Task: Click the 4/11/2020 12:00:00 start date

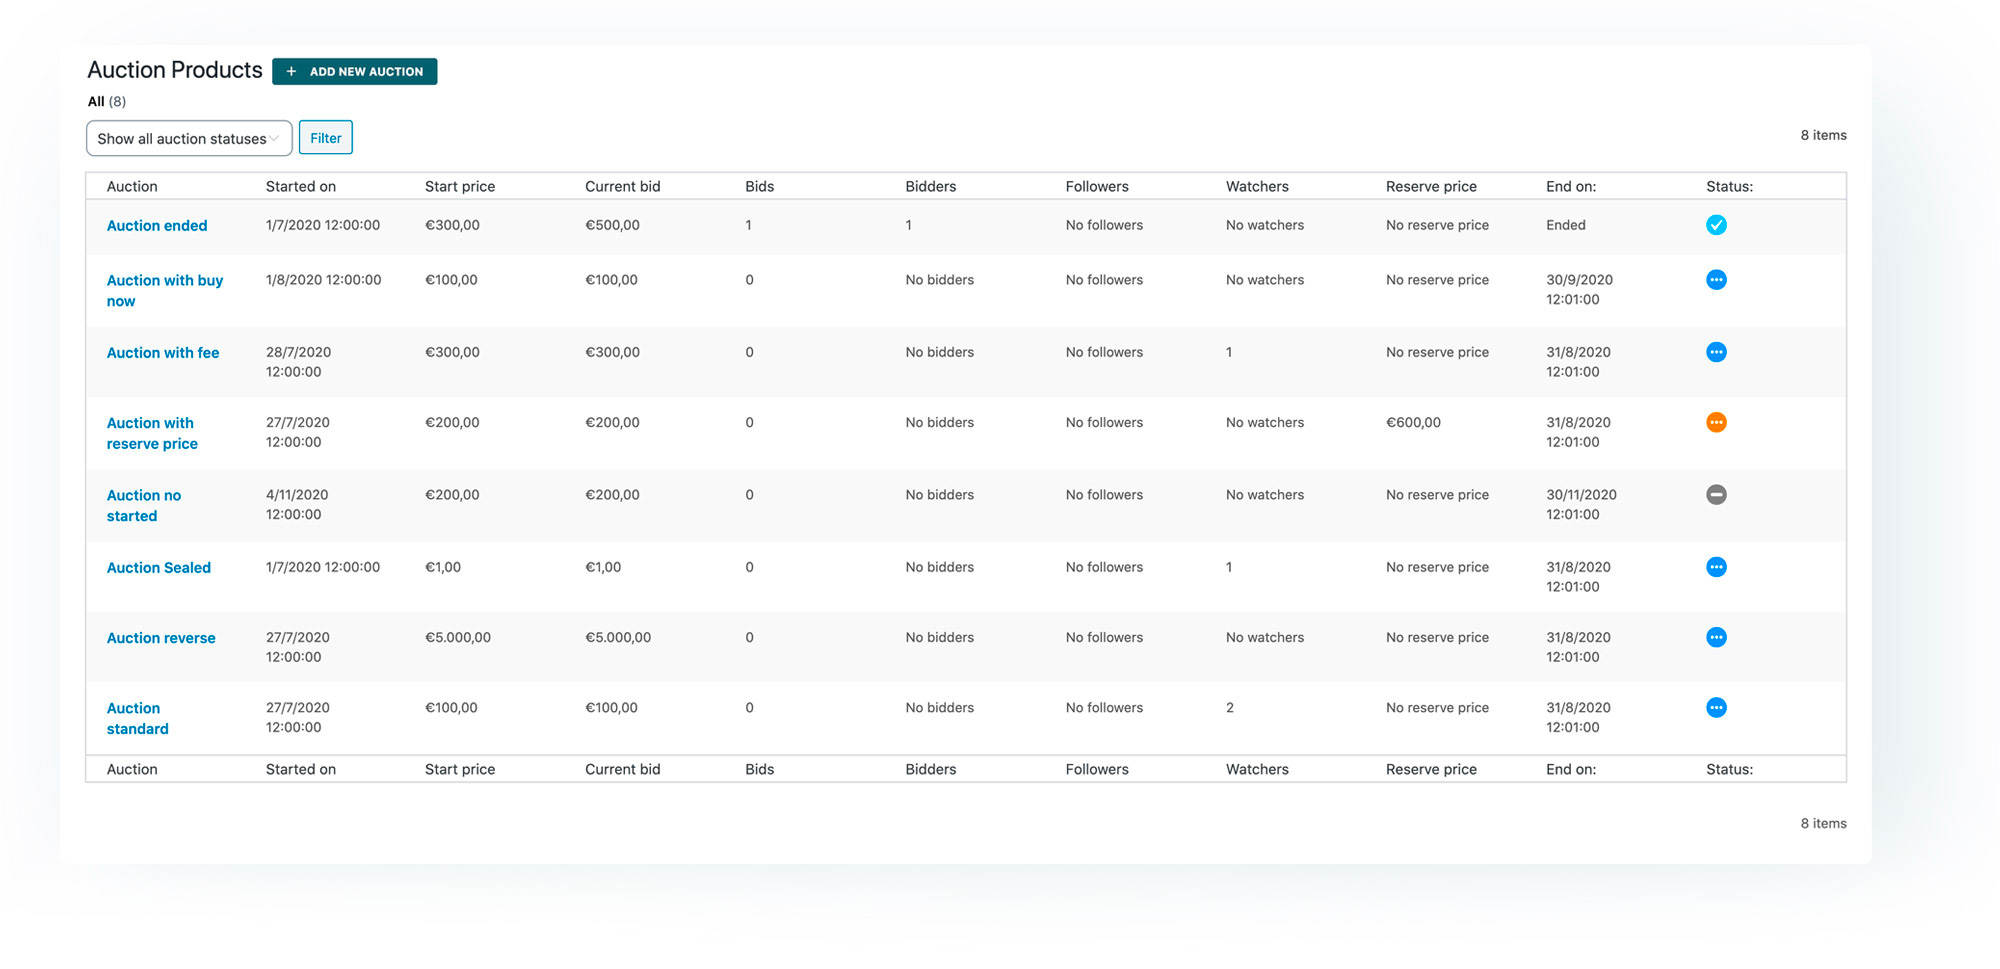Action: coord(297,504)
